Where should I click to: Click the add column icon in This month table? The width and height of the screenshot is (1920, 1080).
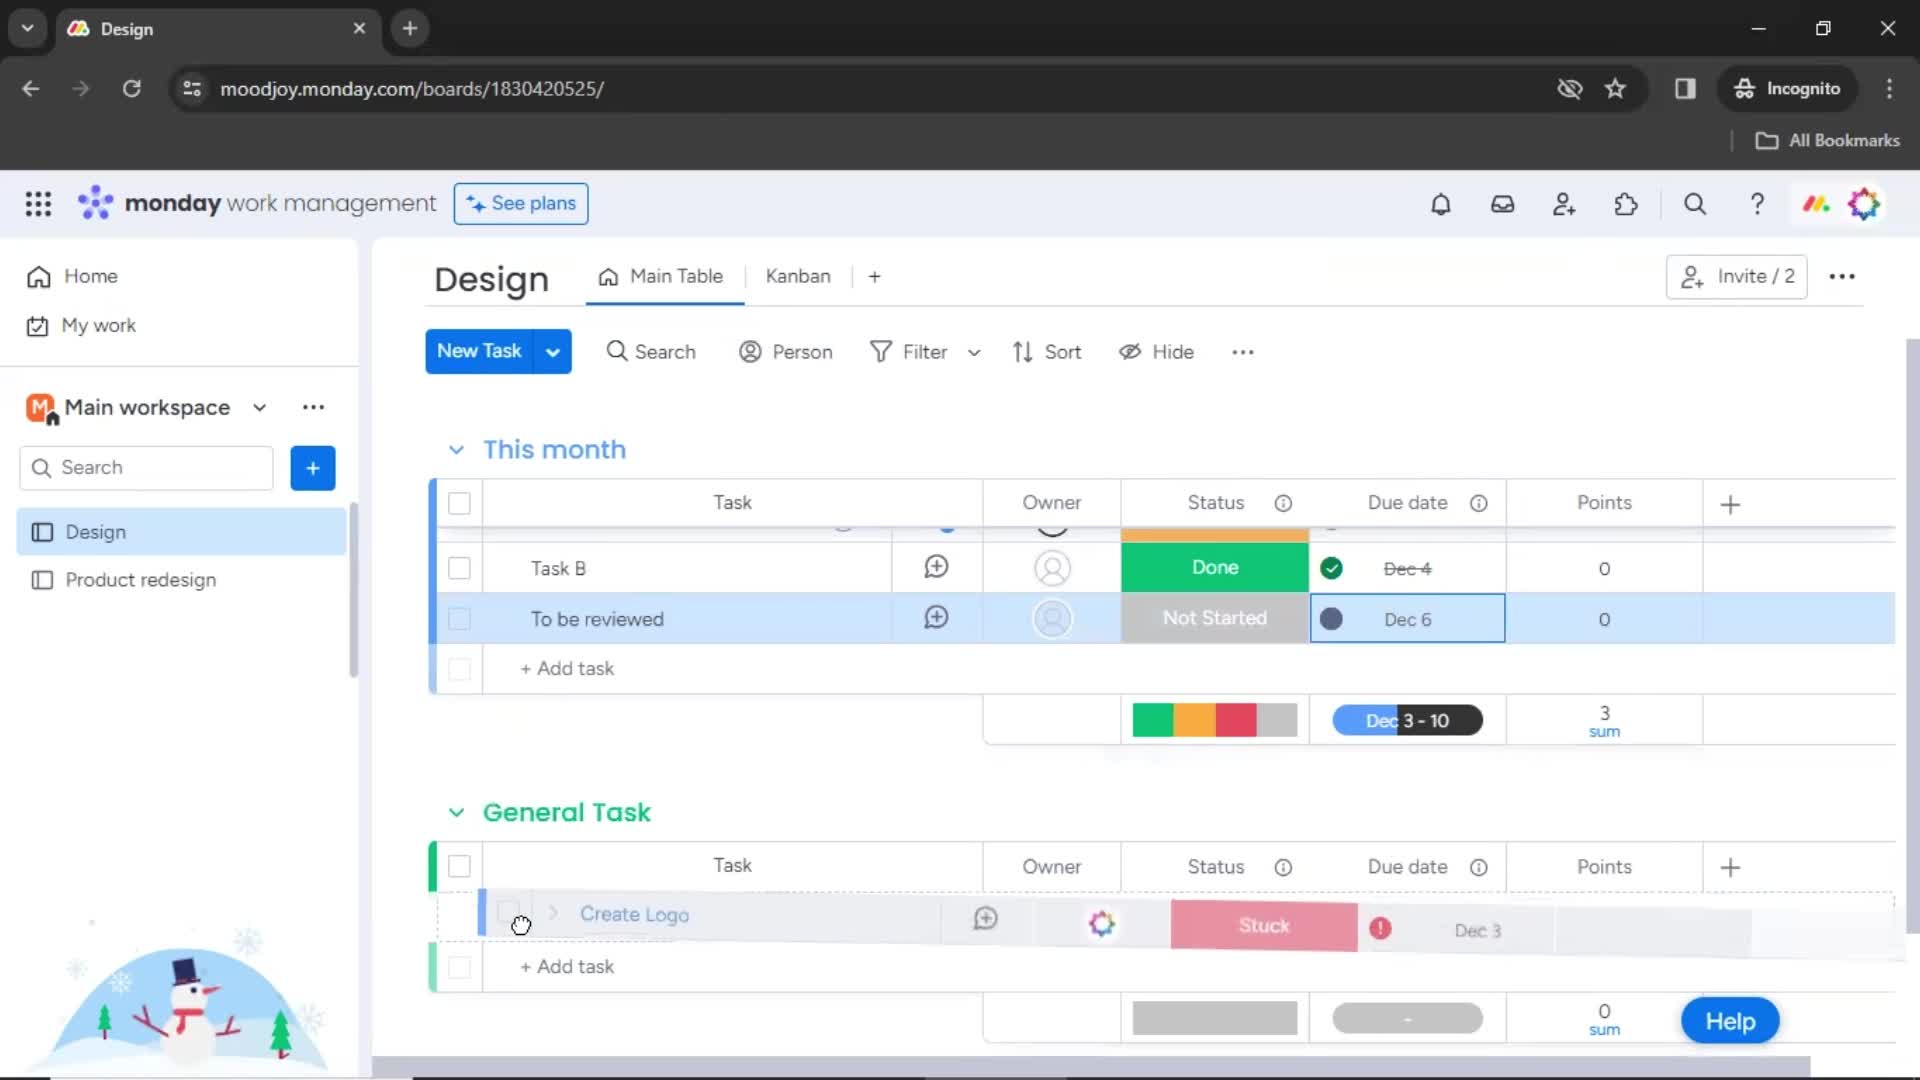[x=1731, y=502]
